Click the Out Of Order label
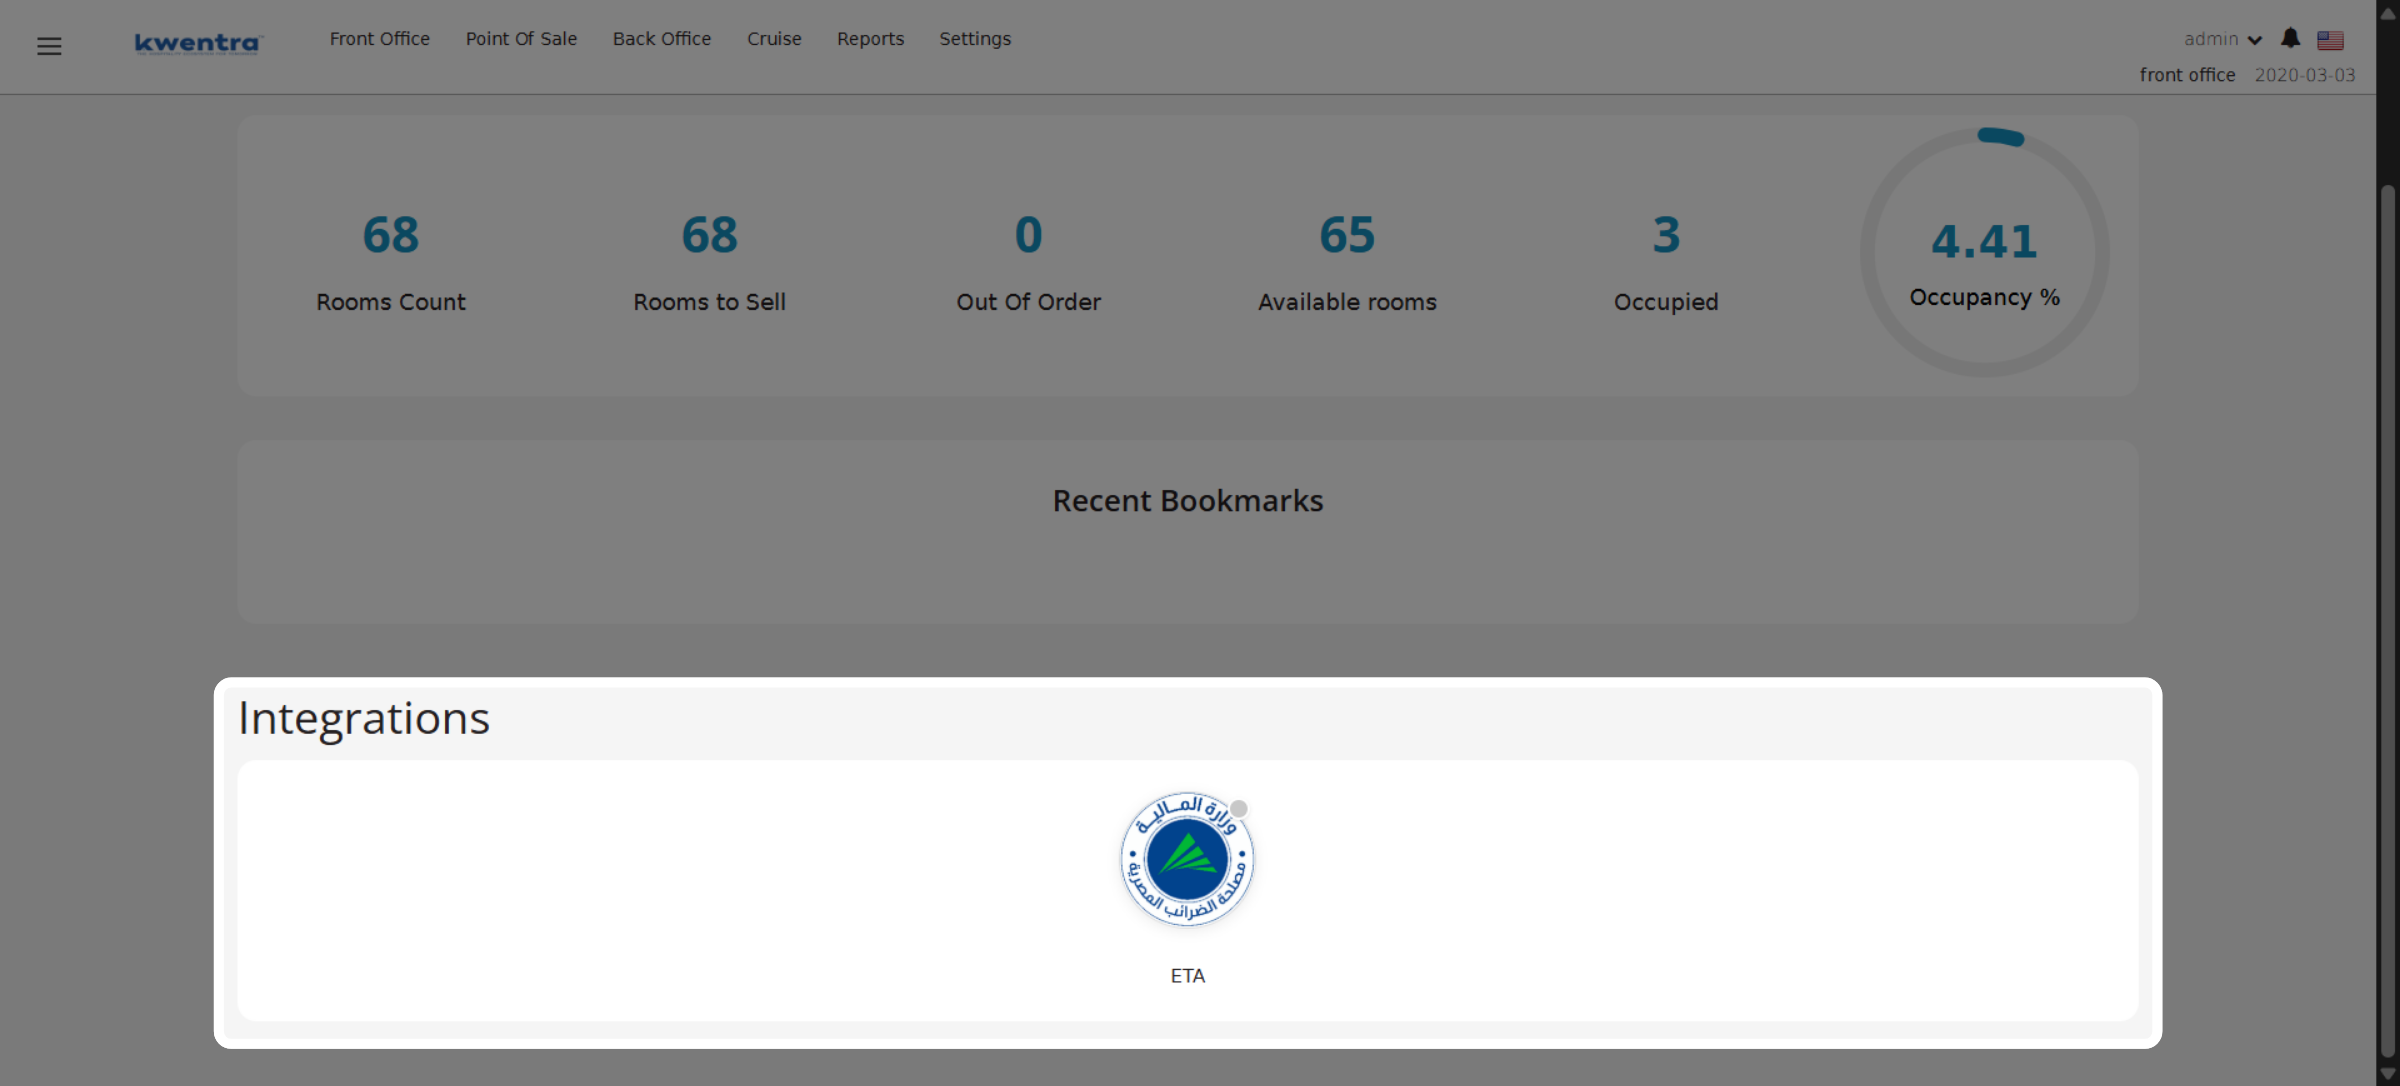The image size is (2400, 1086). (x=1028, y=302)
